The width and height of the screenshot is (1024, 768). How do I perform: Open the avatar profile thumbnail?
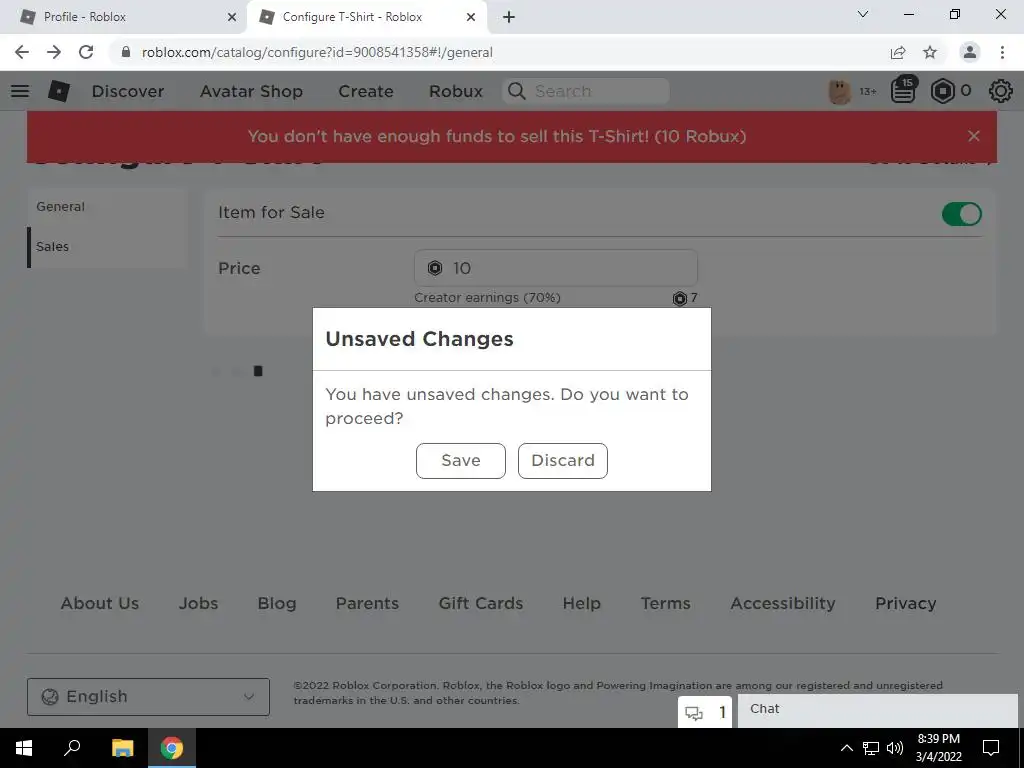point(840,91)
